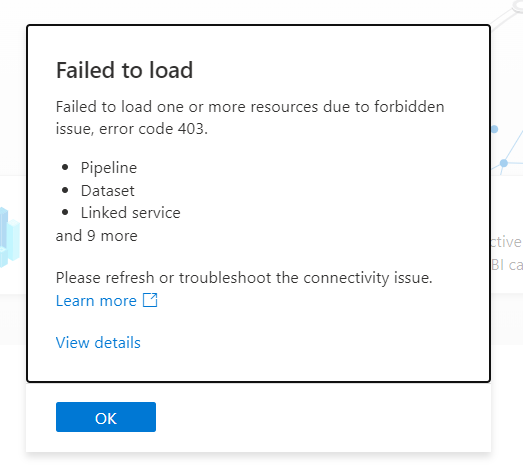Click the partially hidden "BI ca" background text

pyautogui.click(x=507, y=265)
